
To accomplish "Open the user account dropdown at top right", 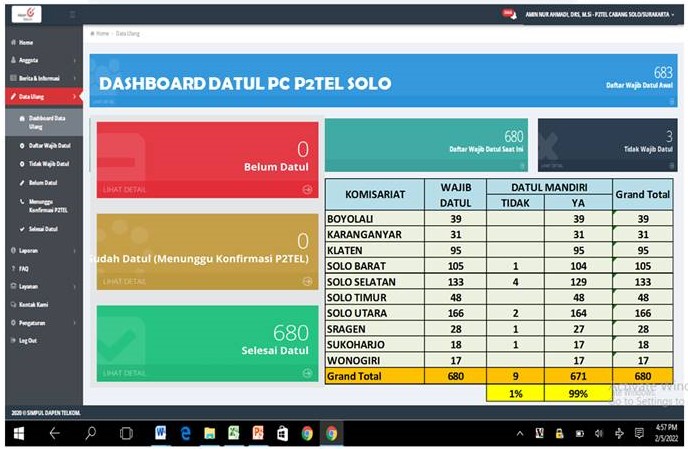I will tap(600, 14).
